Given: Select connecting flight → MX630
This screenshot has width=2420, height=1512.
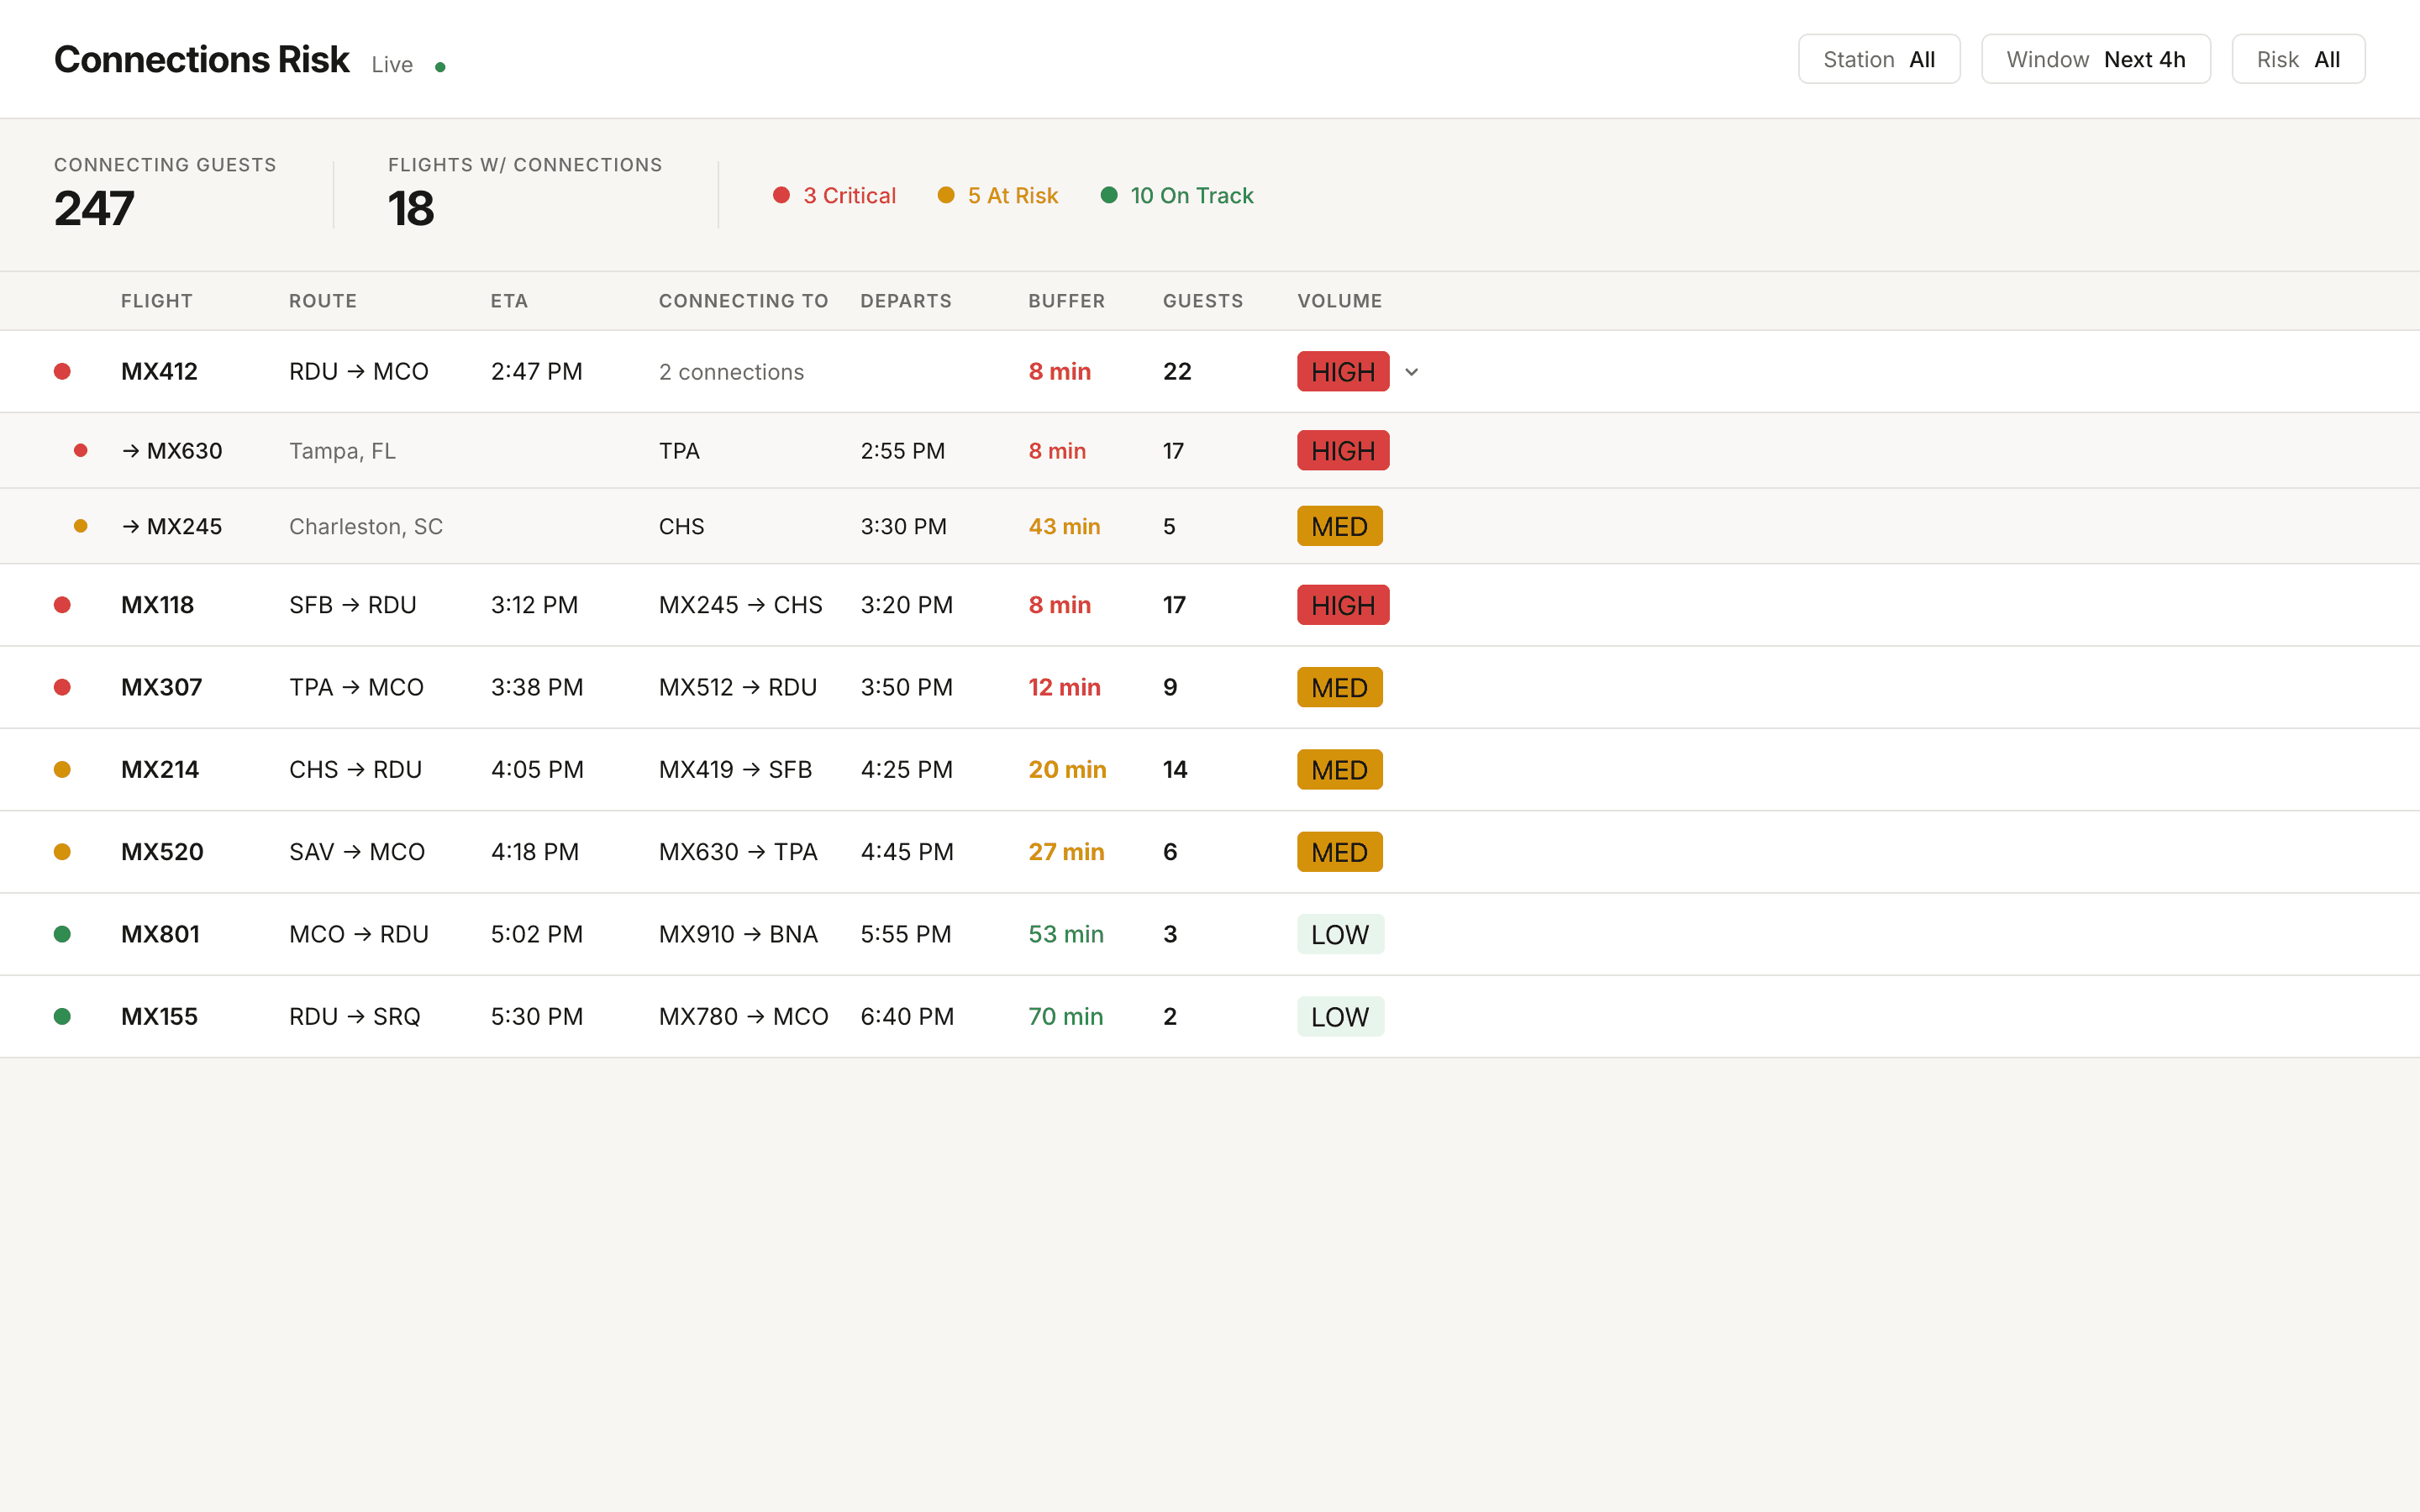Looking at the screenshot, I should [x=172, y=450].
